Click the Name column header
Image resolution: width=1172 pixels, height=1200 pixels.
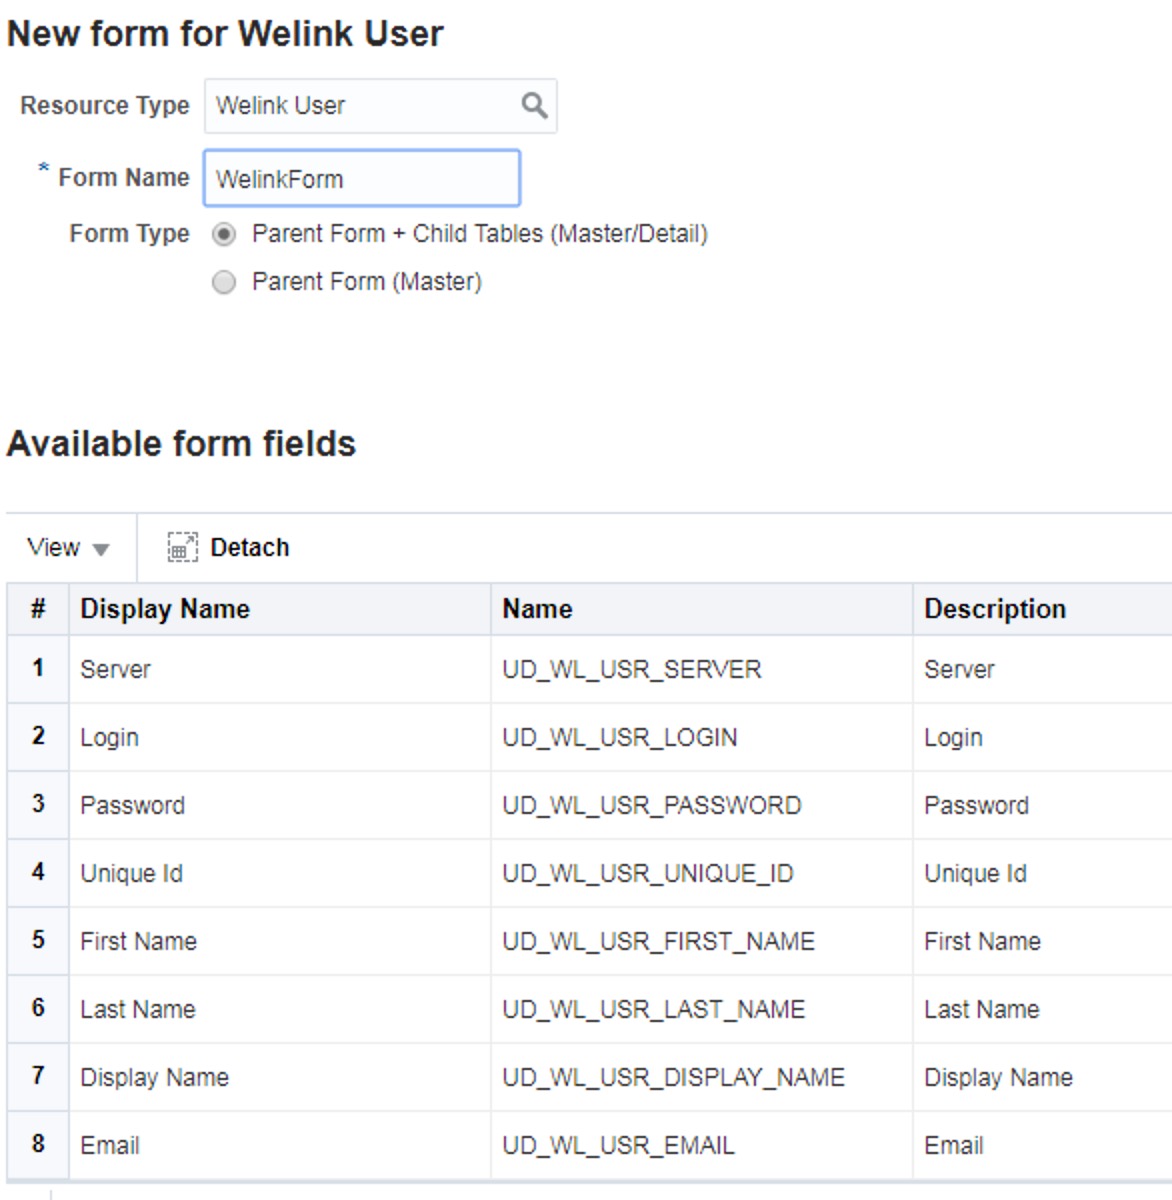point(701,609)
